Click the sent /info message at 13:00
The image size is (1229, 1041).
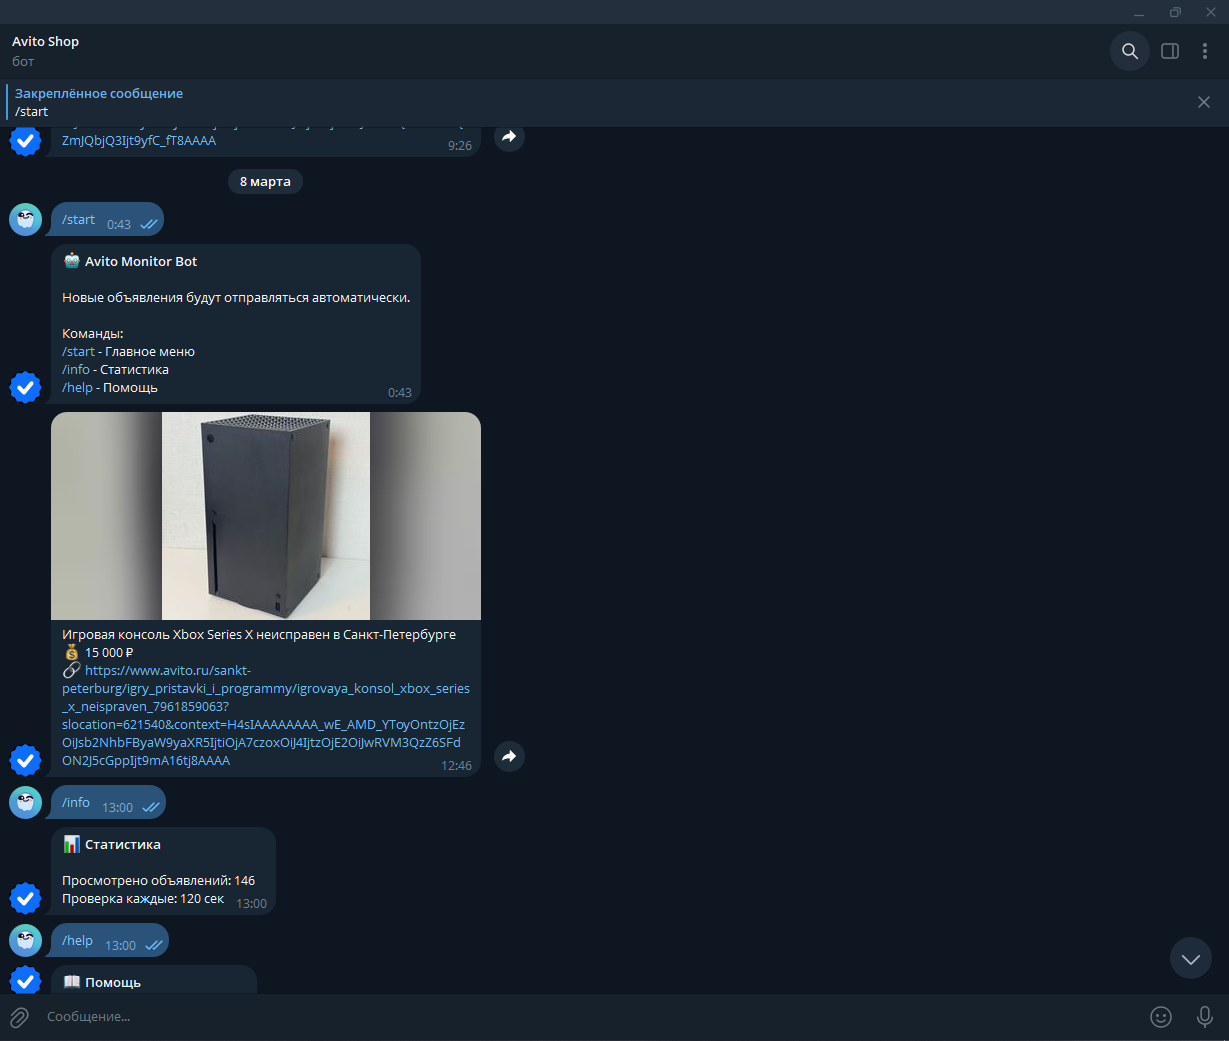(108, 803)
